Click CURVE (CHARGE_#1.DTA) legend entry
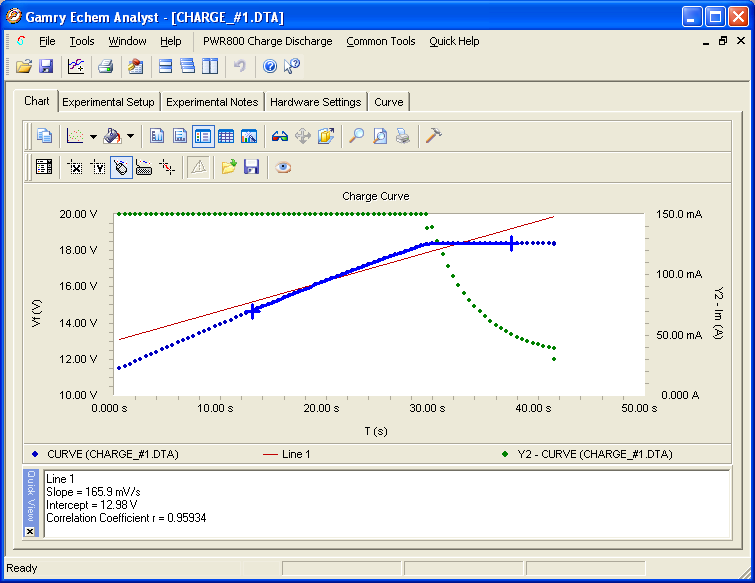 coord(105,454)
